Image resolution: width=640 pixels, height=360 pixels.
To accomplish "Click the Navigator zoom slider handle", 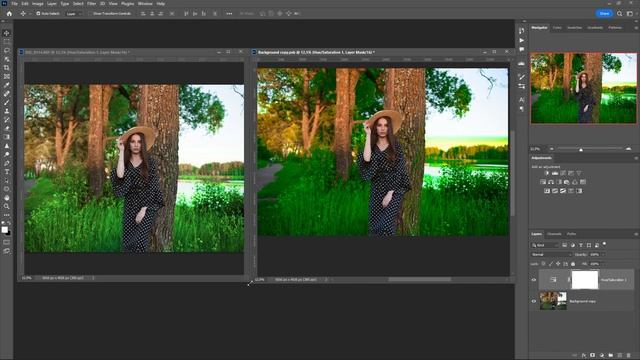I will pos(581,149).
